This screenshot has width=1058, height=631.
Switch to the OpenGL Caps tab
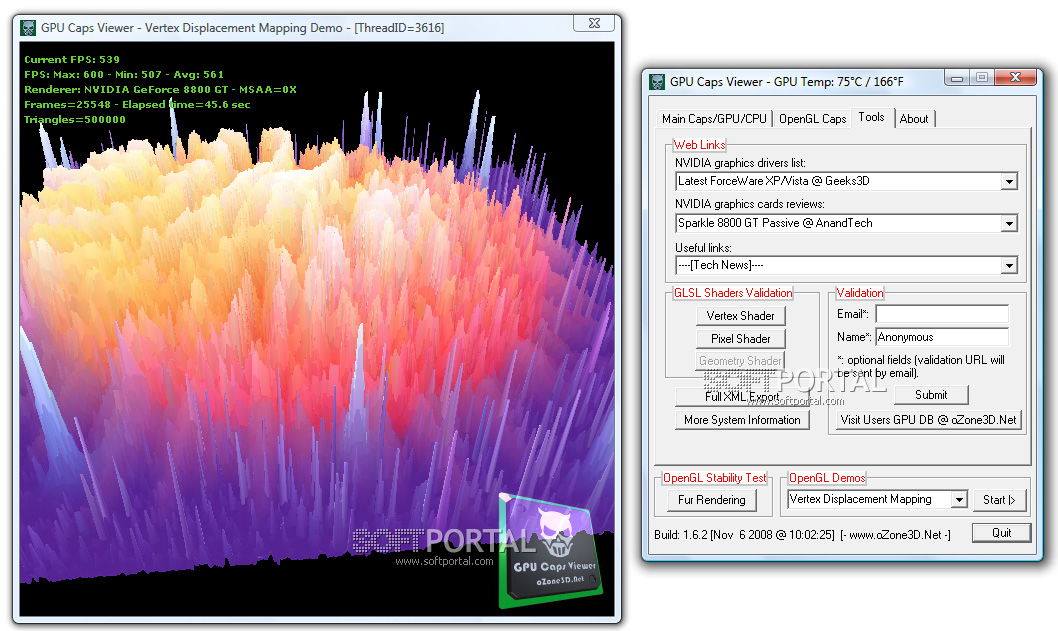(812, 119)
